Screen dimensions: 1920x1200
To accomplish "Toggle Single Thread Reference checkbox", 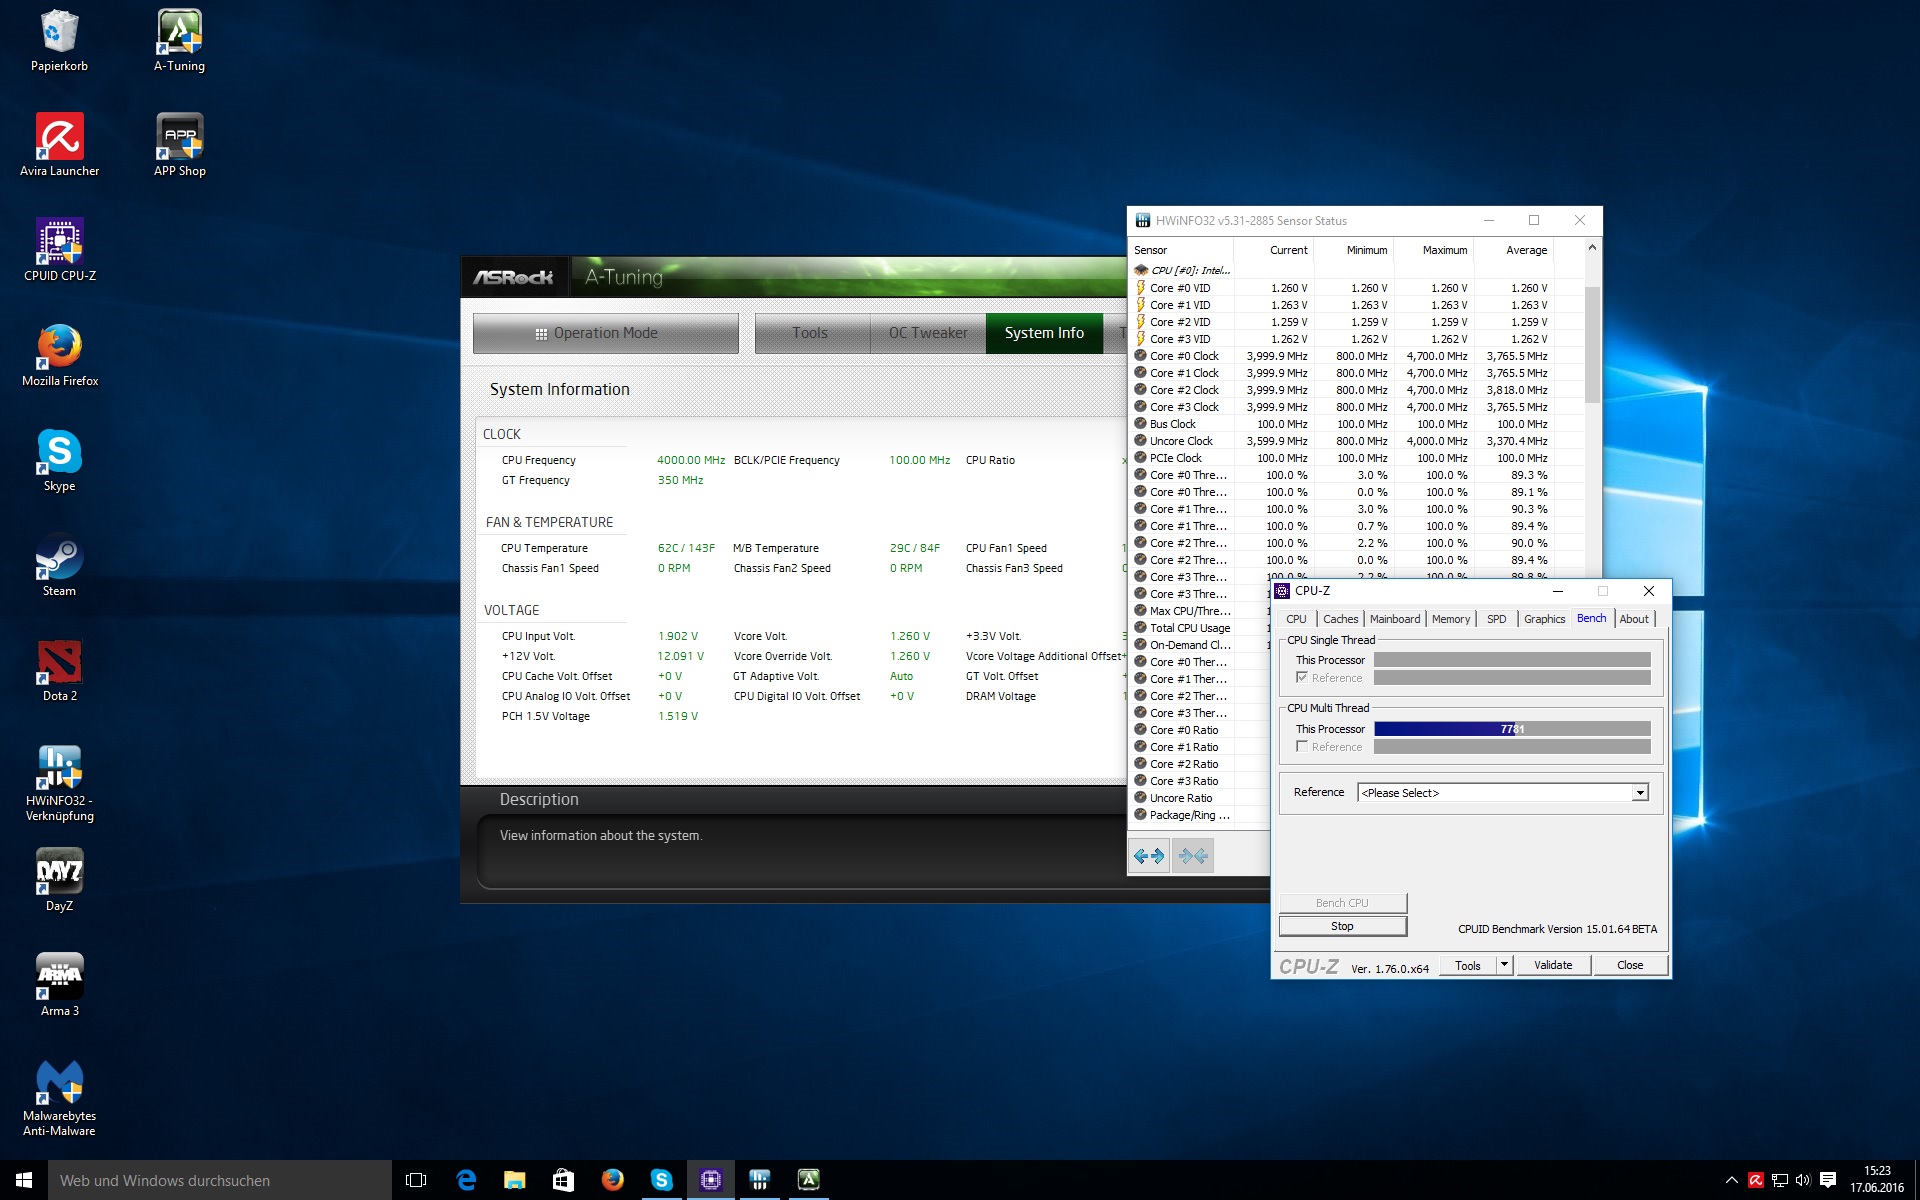I will pos(1302,678).
